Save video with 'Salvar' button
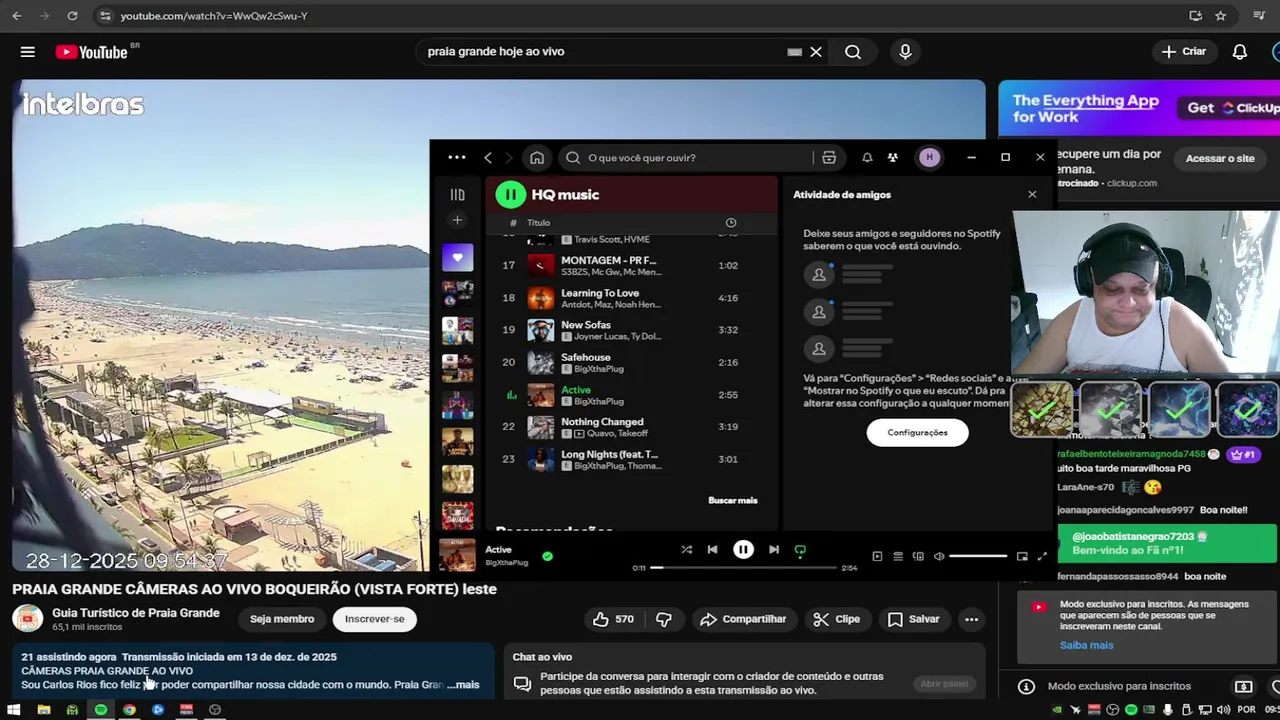Viewport: 1280px width, 720px height. (x=913, y=619)
